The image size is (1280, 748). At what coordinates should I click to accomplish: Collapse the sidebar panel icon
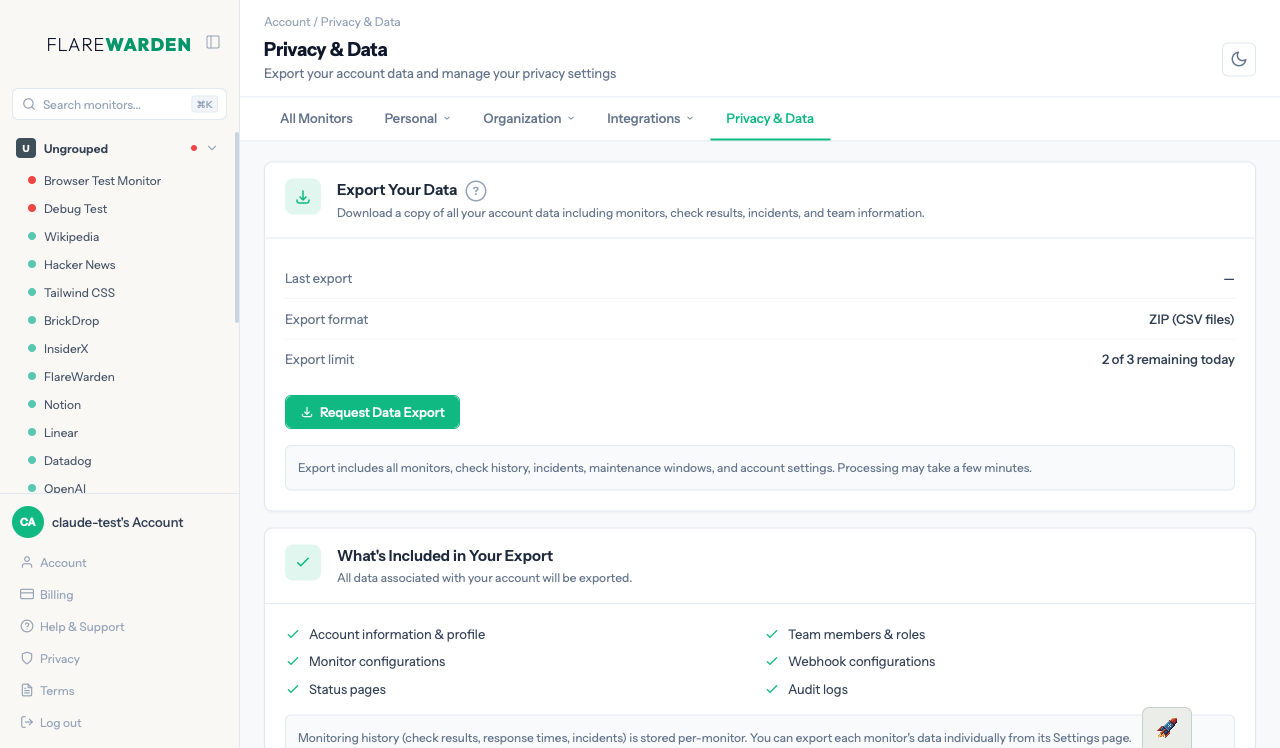(x=213, y=42)
